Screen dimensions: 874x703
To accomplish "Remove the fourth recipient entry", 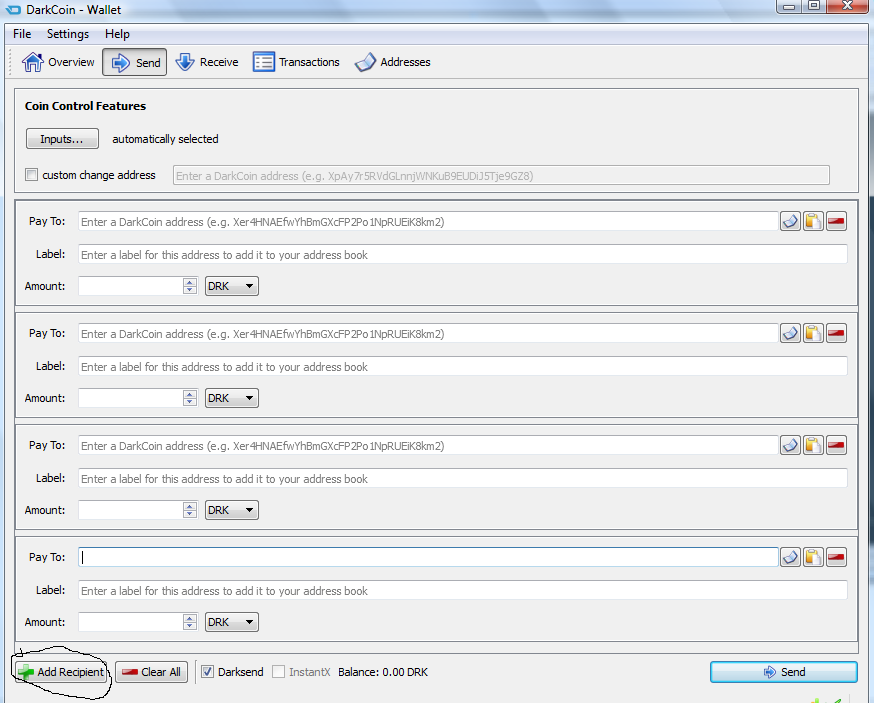I will 836,557.
